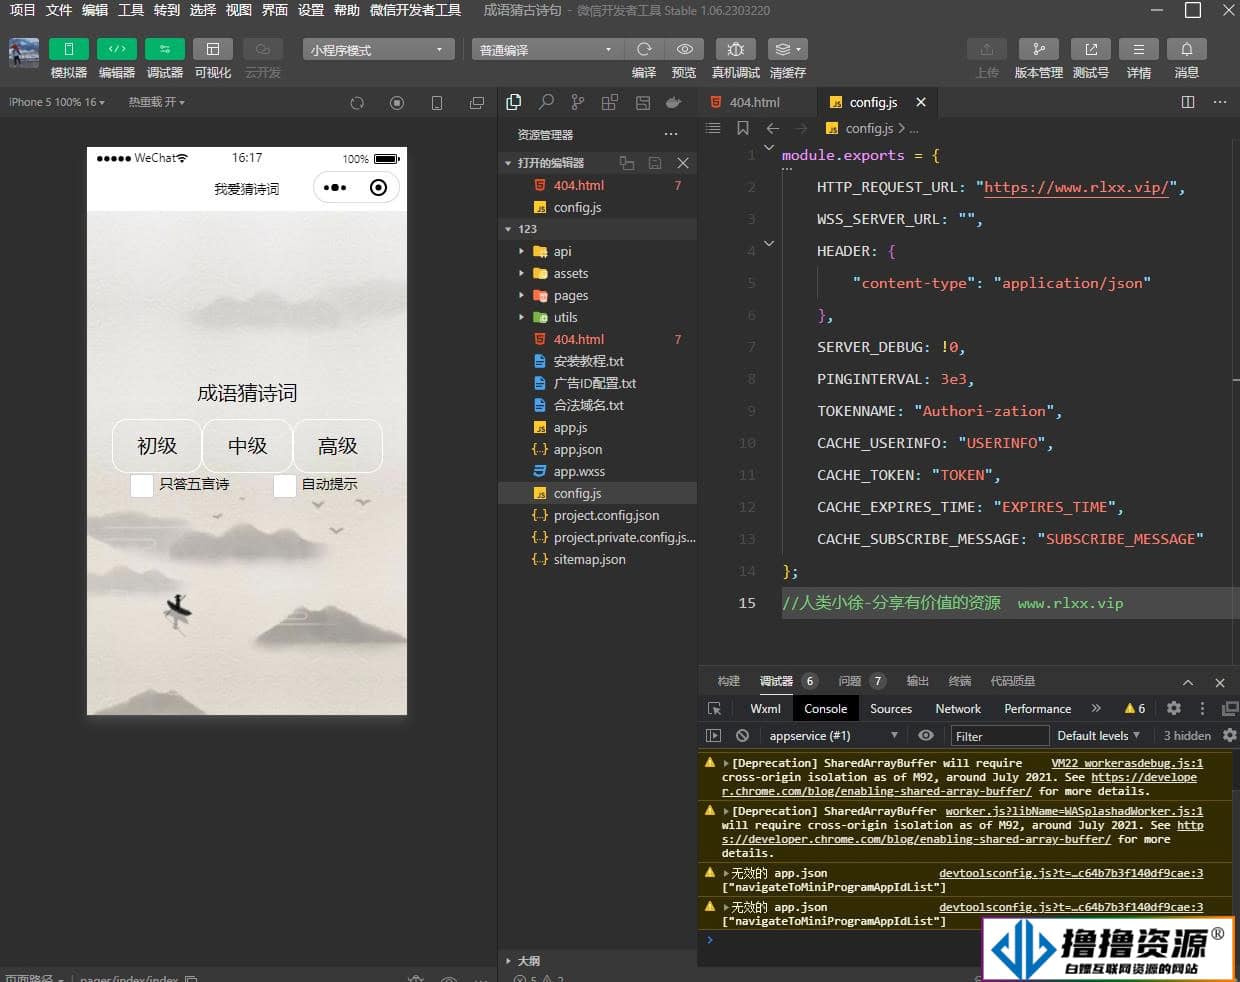Click the clear console icon
1240x982 pixels.
coord(742,736)
